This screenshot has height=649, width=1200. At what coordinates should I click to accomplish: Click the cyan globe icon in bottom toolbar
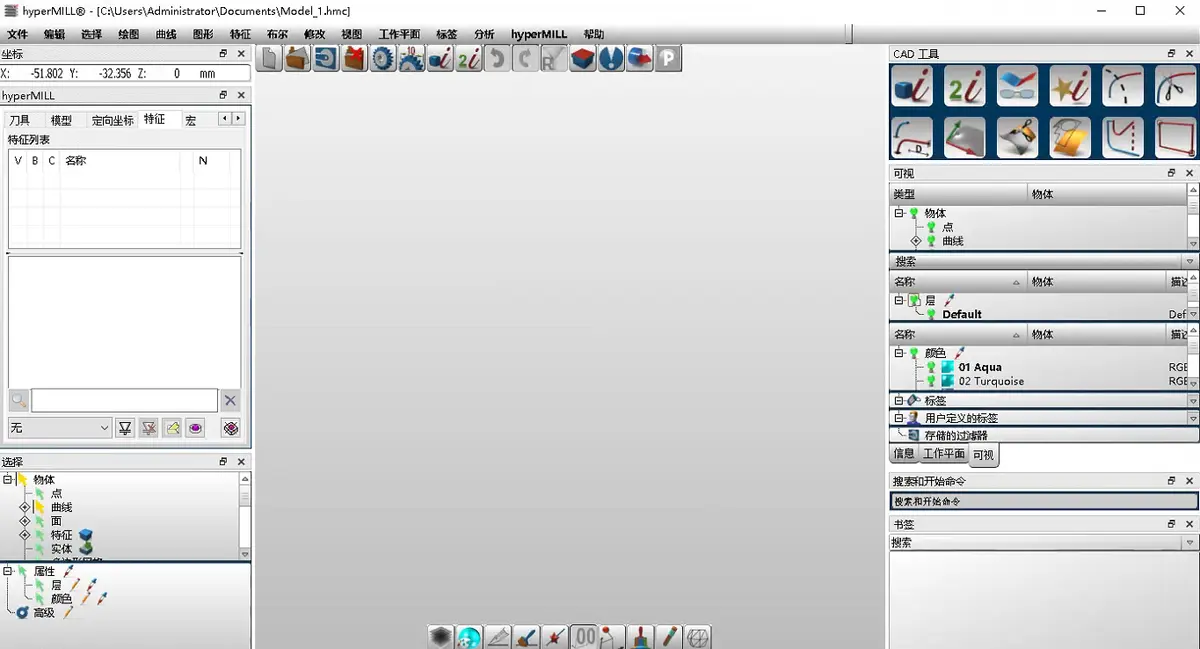click(470, 636)
